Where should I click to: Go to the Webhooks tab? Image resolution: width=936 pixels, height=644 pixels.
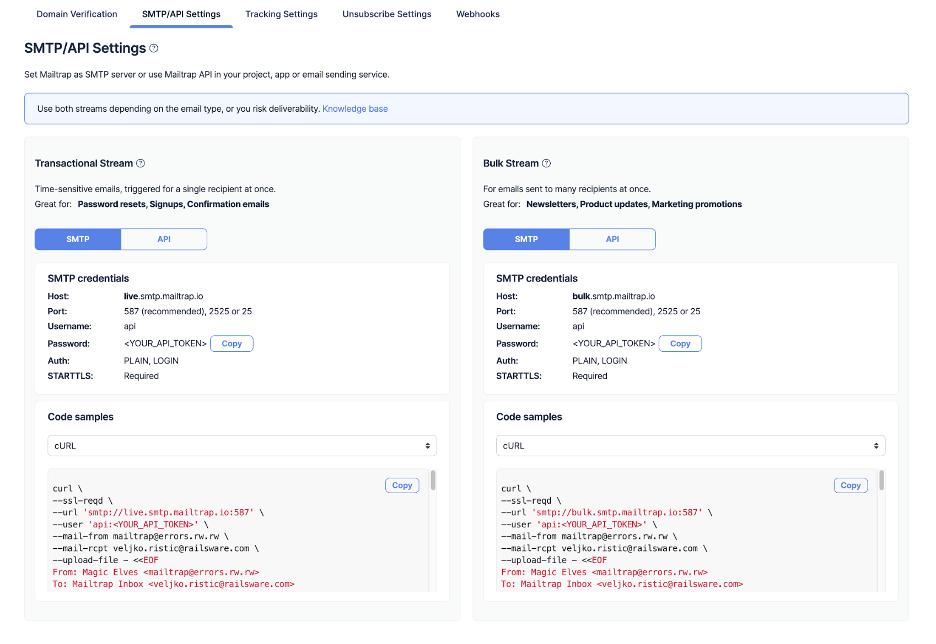478,14
